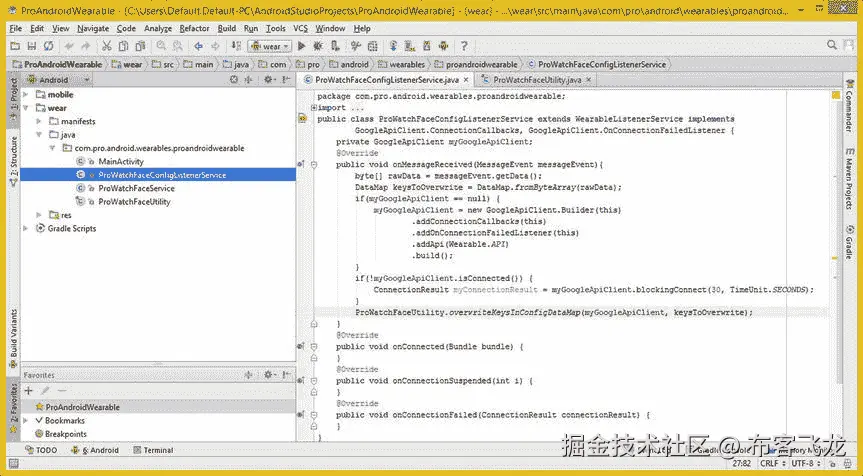
Task: Click the Copy toolbar icon
Action: click(123, 46)
